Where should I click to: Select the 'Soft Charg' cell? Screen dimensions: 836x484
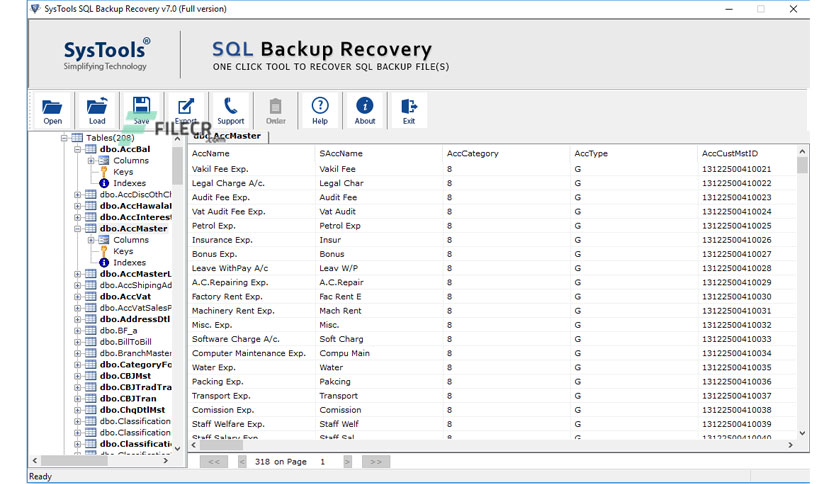[341, 339]
